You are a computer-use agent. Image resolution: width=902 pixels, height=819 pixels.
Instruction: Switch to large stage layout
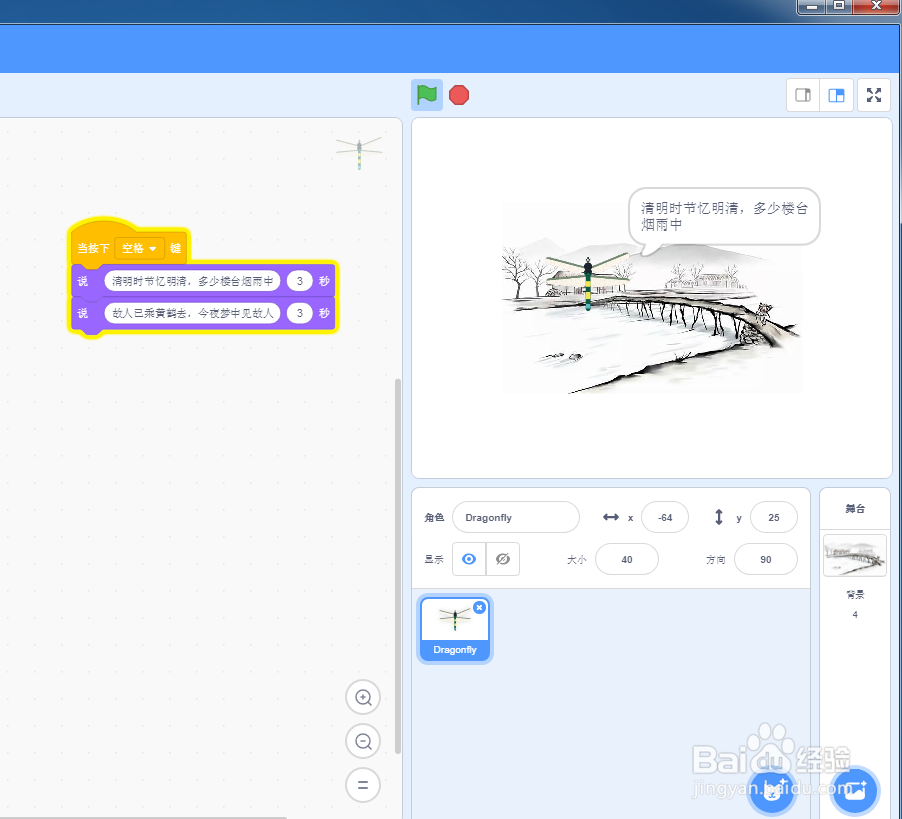(836, 95)
